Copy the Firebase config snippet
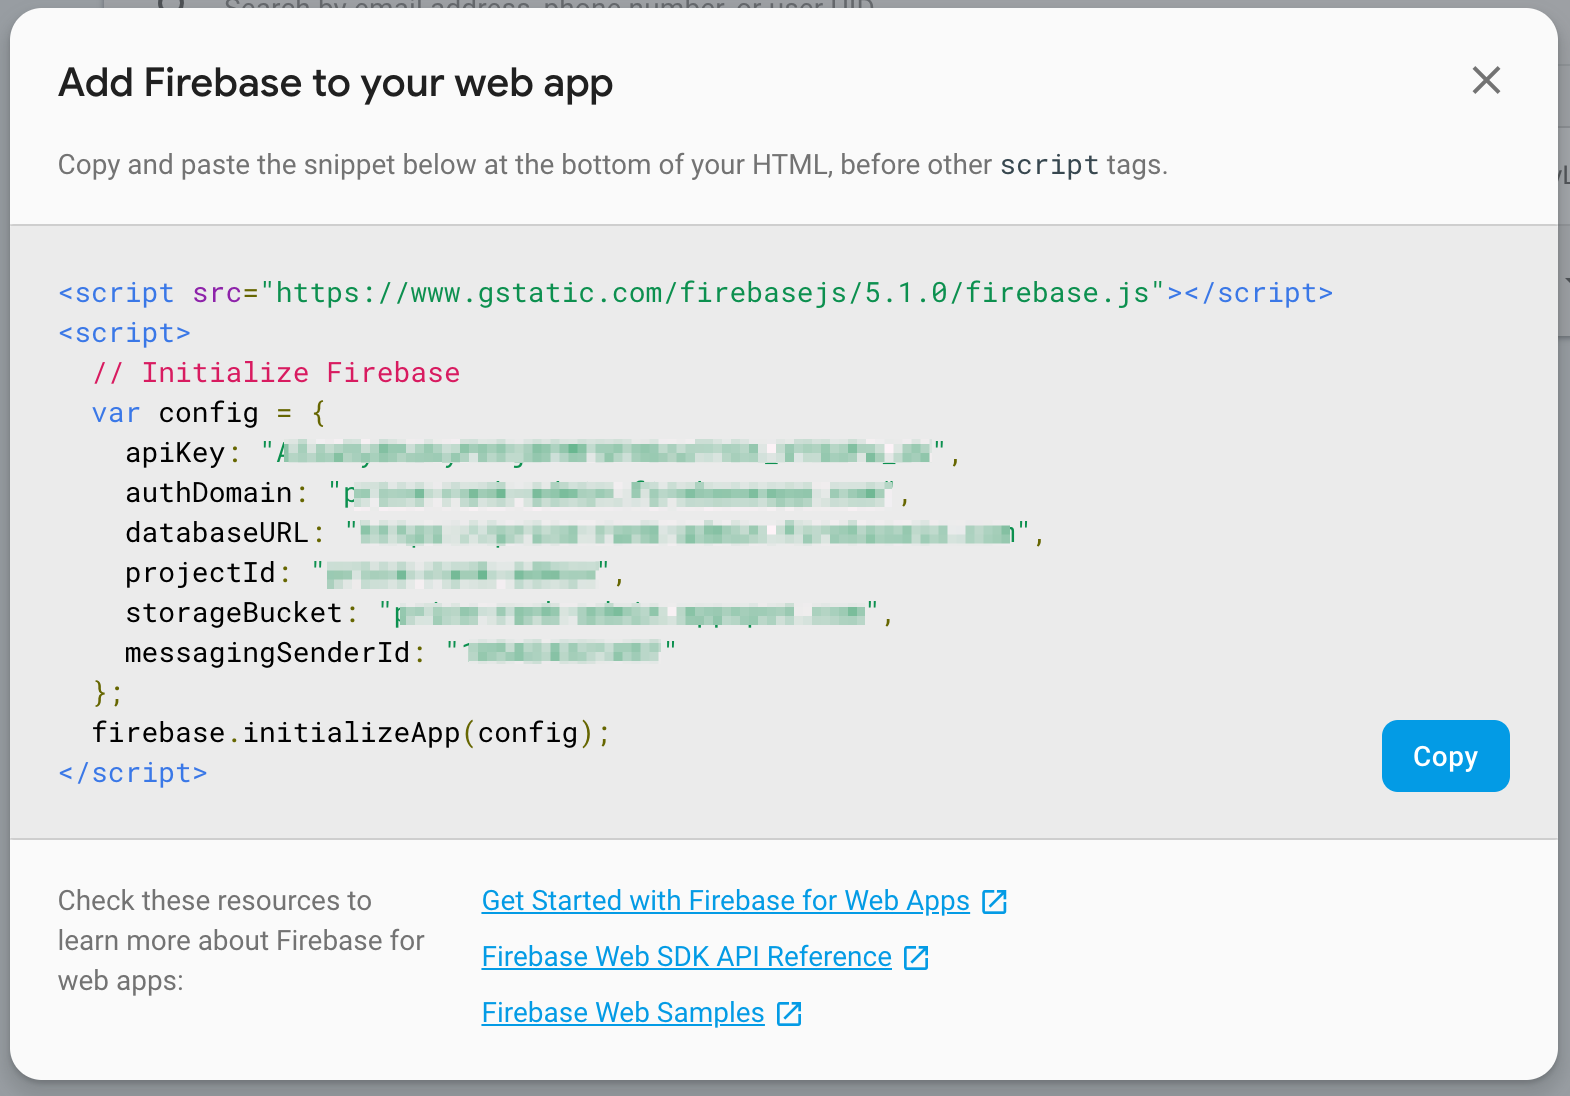Viewport: 1570px width, 1096px height. pyautogui.click(x=1445, y=756)
